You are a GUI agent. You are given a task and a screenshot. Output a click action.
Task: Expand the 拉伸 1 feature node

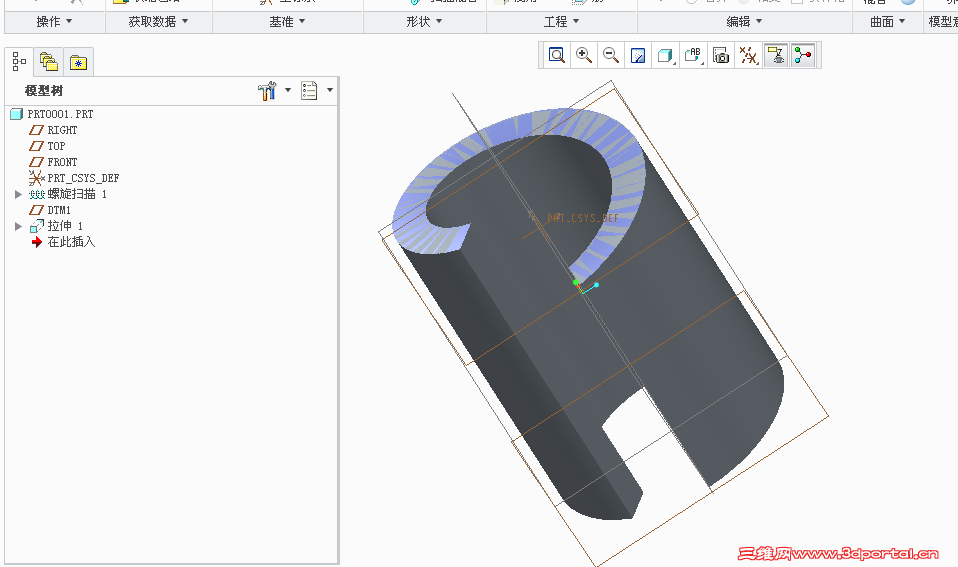click(18, 226)
